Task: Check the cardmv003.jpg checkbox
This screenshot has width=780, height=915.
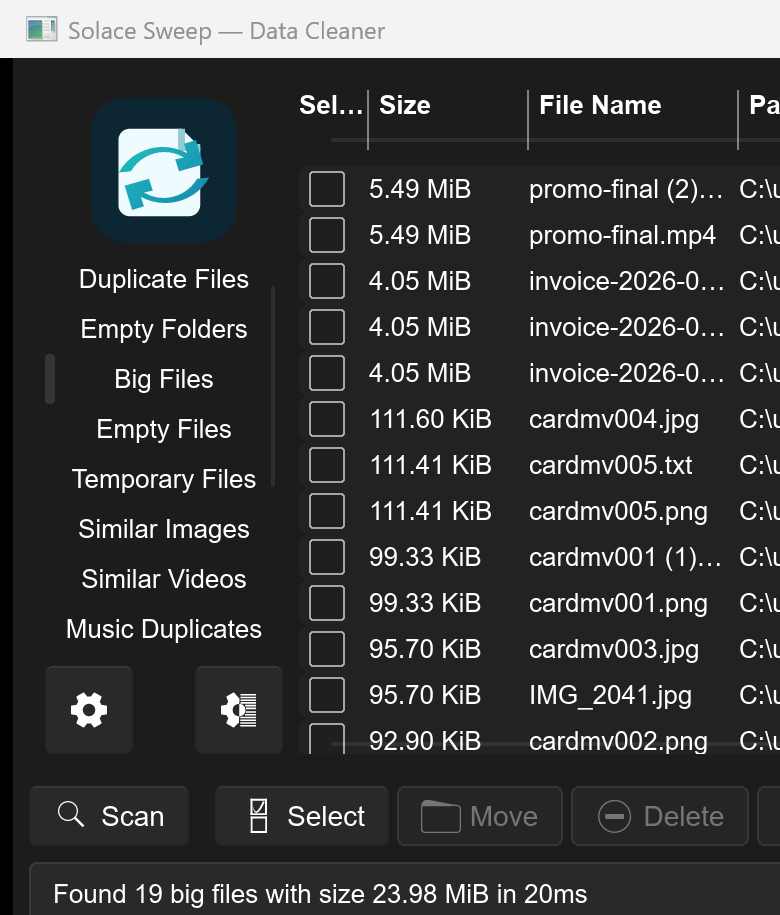Action: (327, 649)
